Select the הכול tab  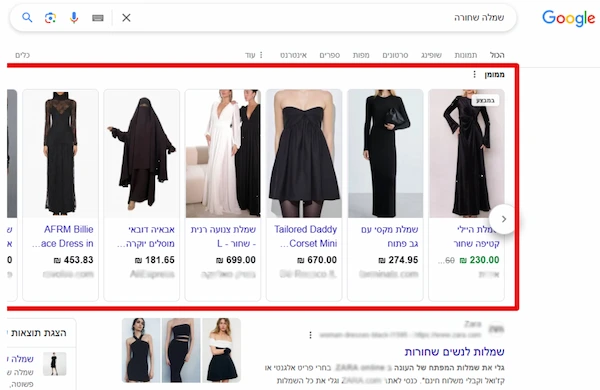tap(497, 55)
